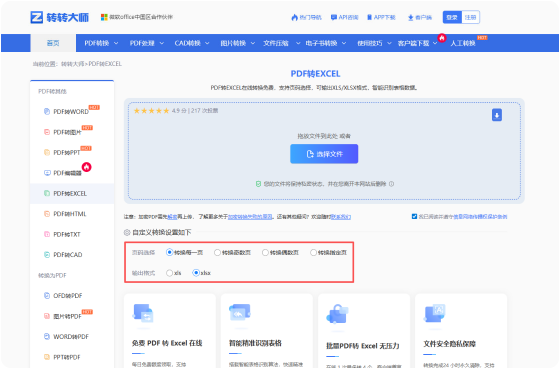This screenshot has width=560, height=369.
Task: Click the API咨询 chat icon
Action: (x=334, y=17)
